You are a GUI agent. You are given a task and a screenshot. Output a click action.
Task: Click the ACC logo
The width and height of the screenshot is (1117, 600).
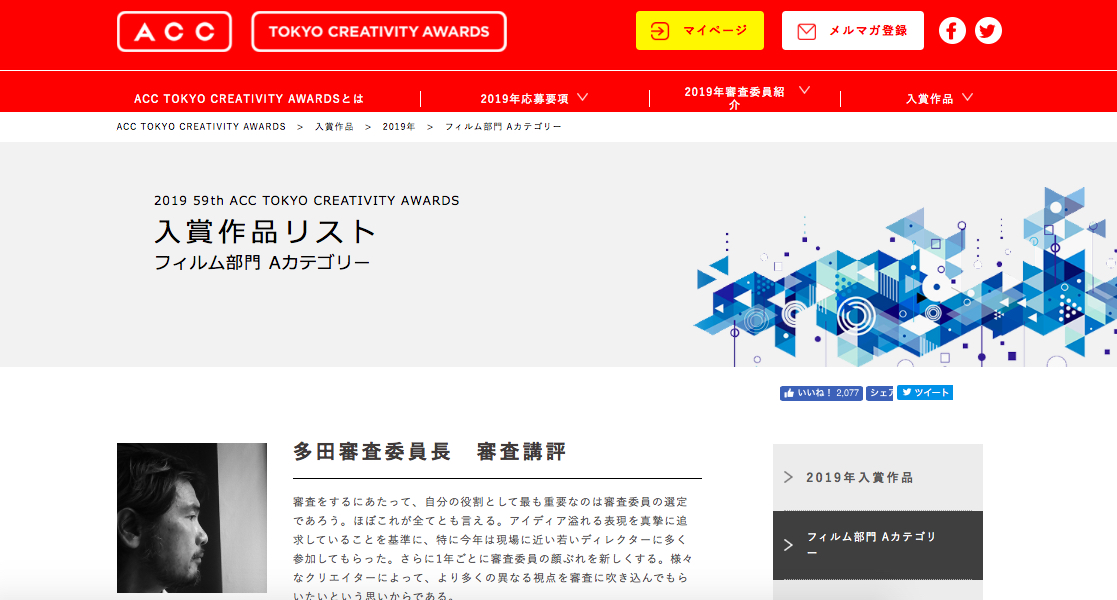click(x=175, y=31)
